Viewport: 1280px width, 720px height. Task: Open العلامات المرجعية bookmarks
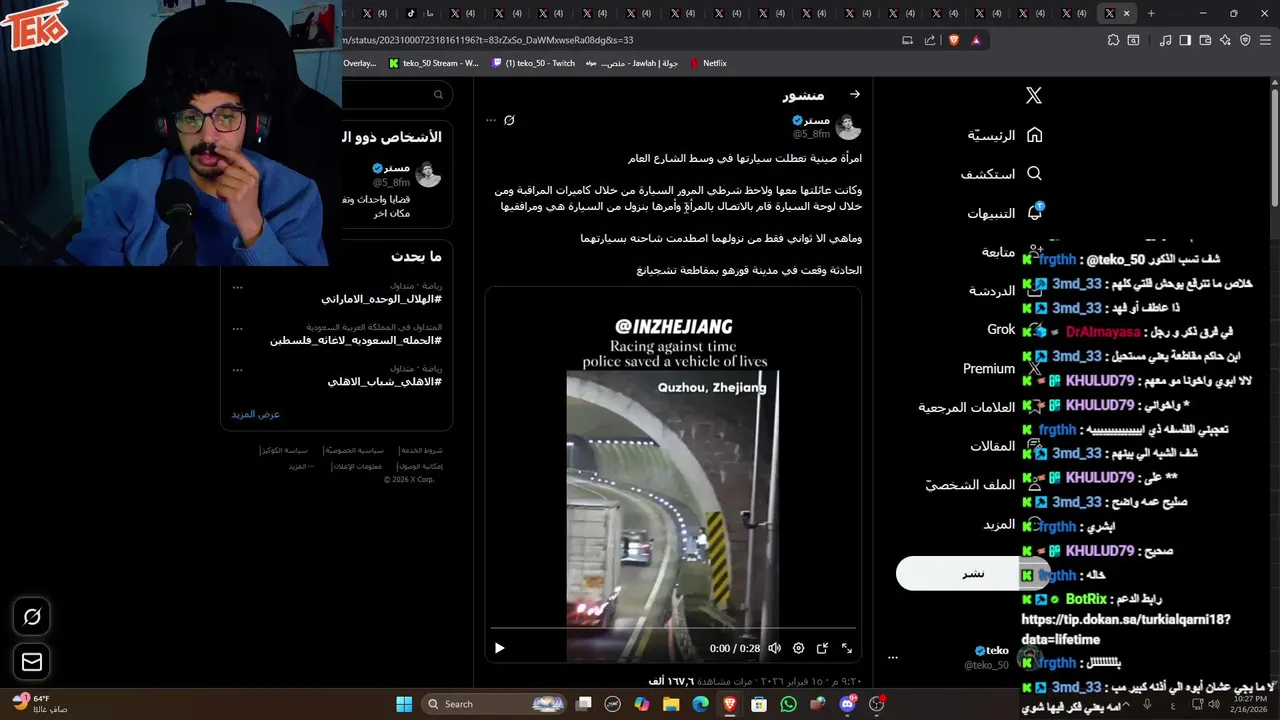(967, 407)
